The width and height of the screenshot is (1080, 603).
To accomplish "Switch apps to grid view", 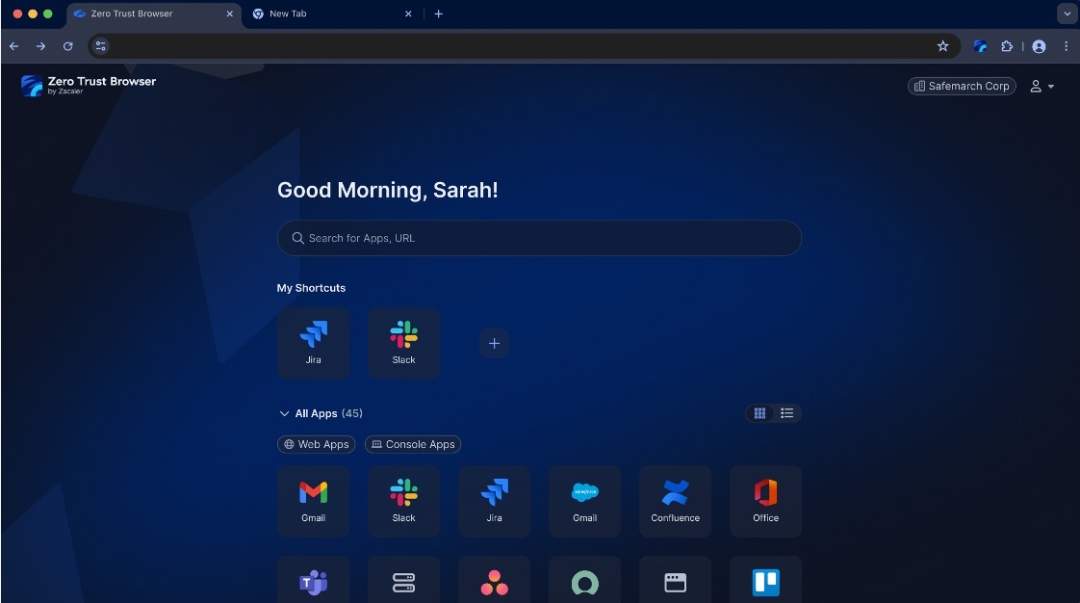I will click(760, 413).
